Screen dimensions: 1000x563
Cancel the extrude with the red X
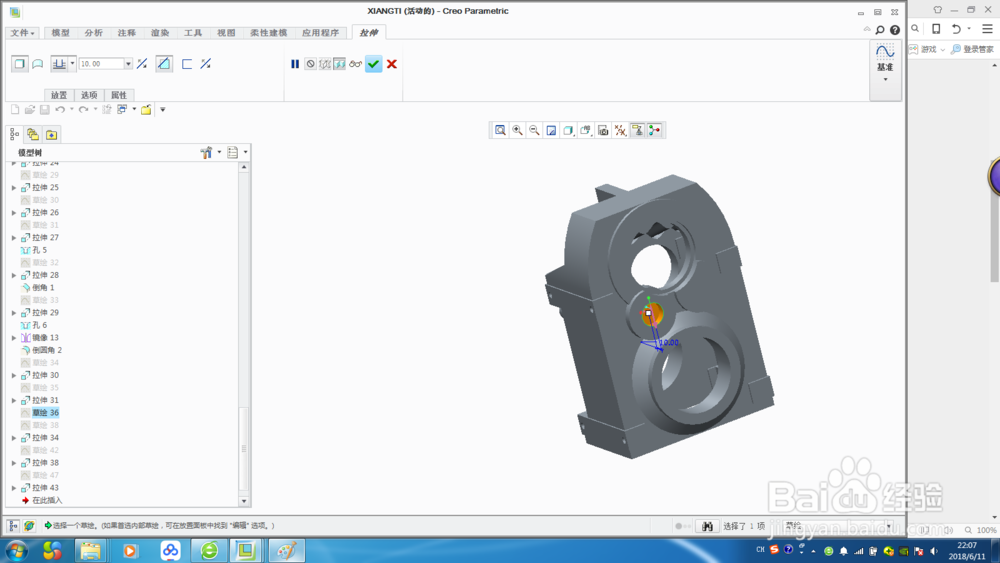392,64
